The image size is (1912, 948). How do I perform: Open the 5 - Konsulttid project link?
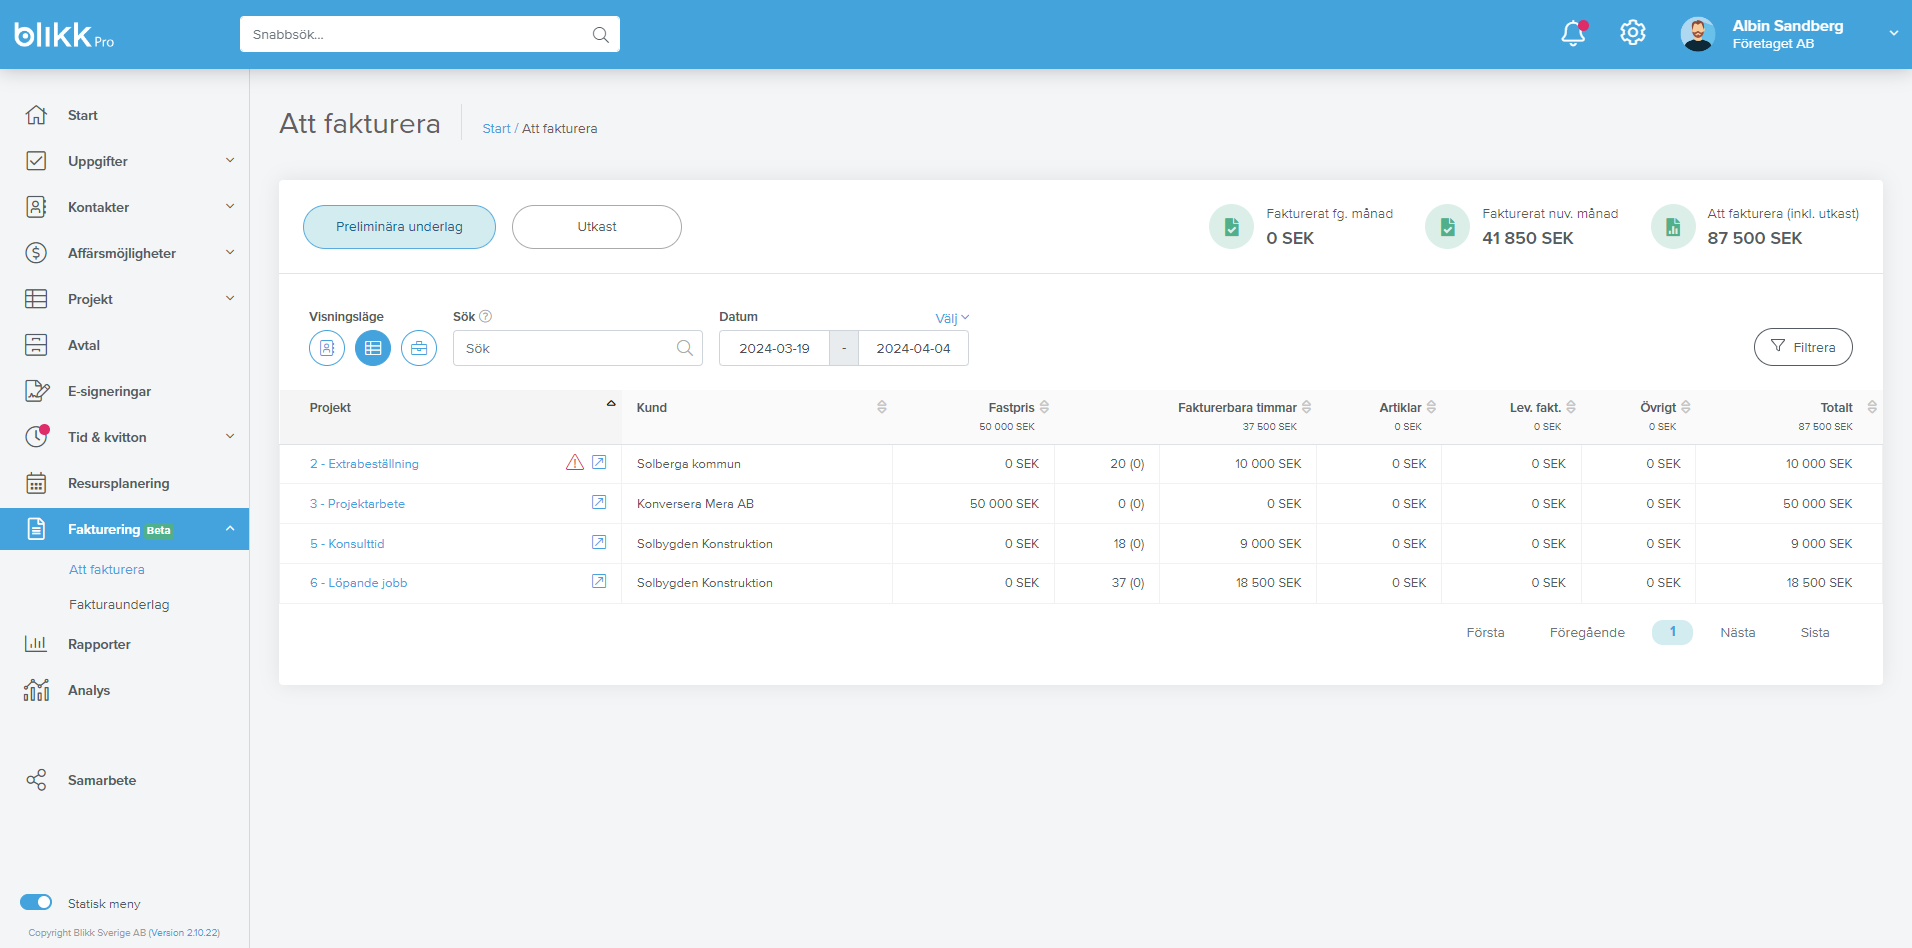click(x=347, y=544)
